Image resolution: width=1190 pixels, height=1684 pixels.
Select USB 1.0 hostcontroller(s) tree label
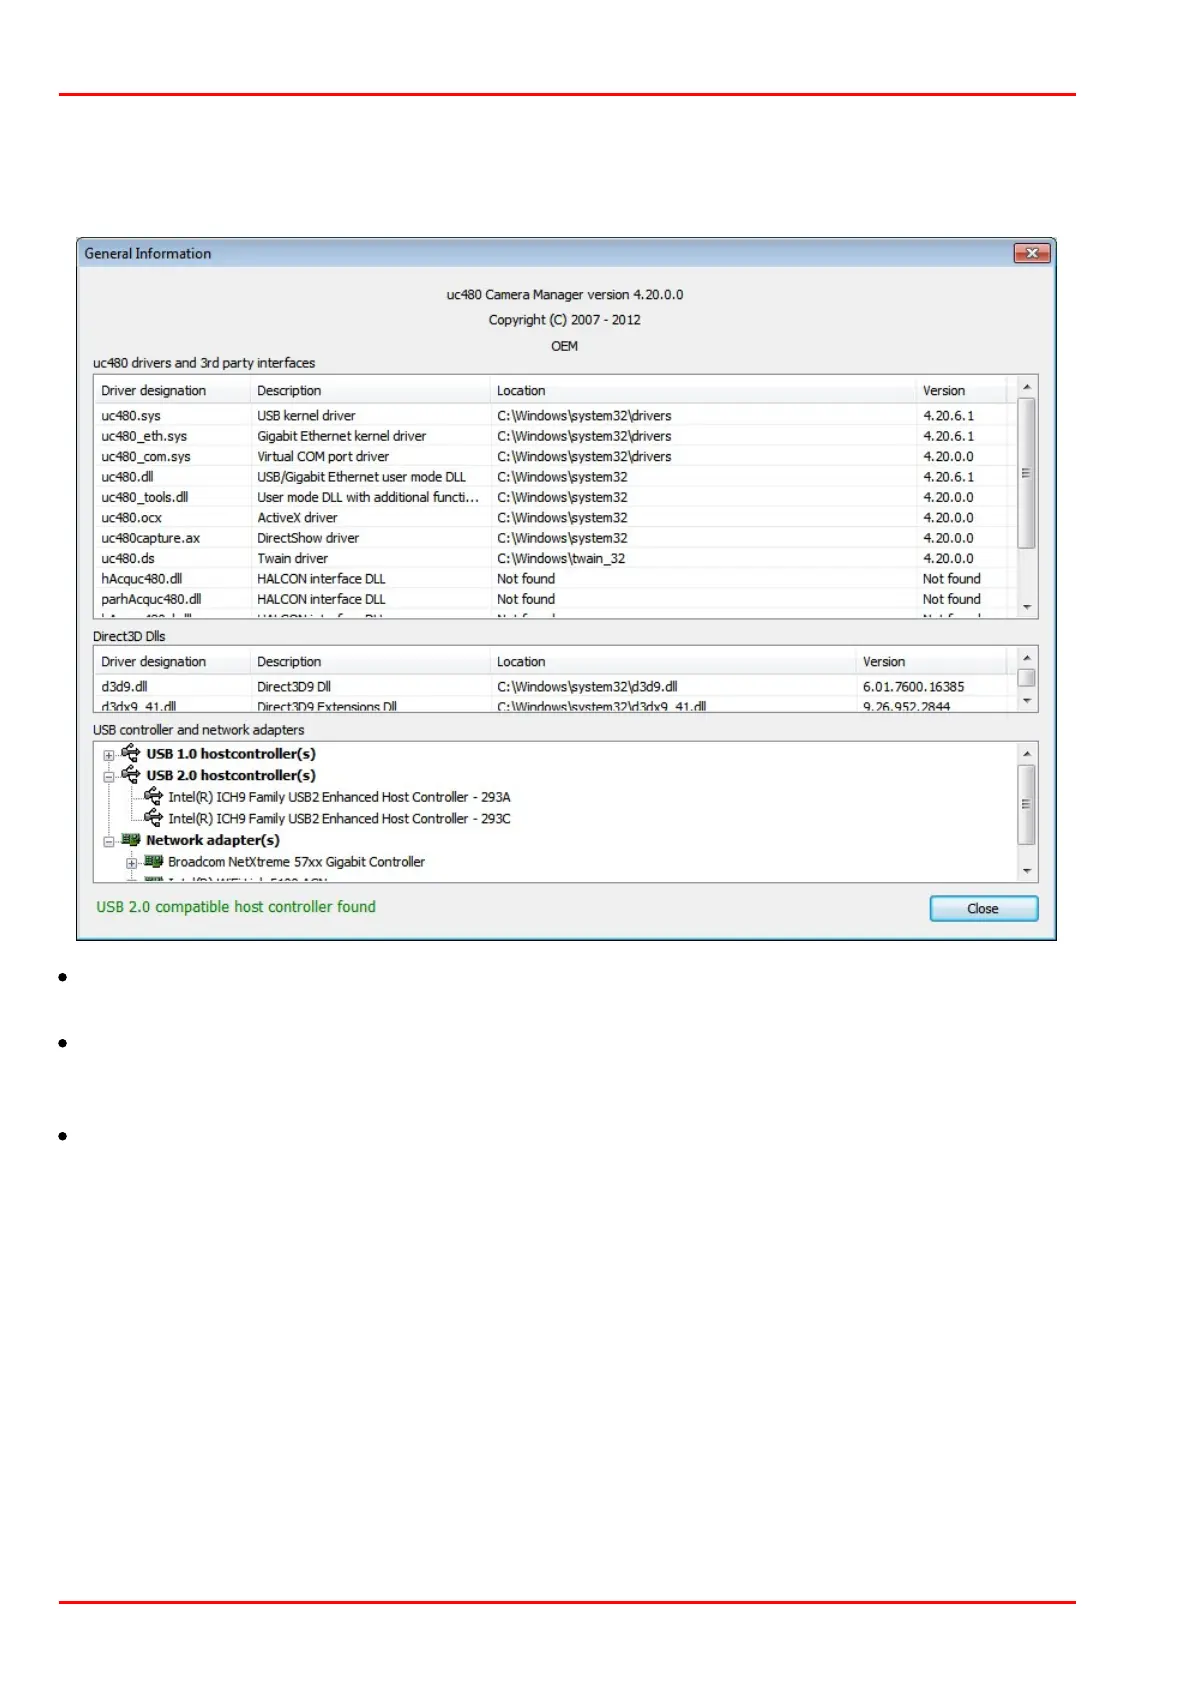(231, 754)
